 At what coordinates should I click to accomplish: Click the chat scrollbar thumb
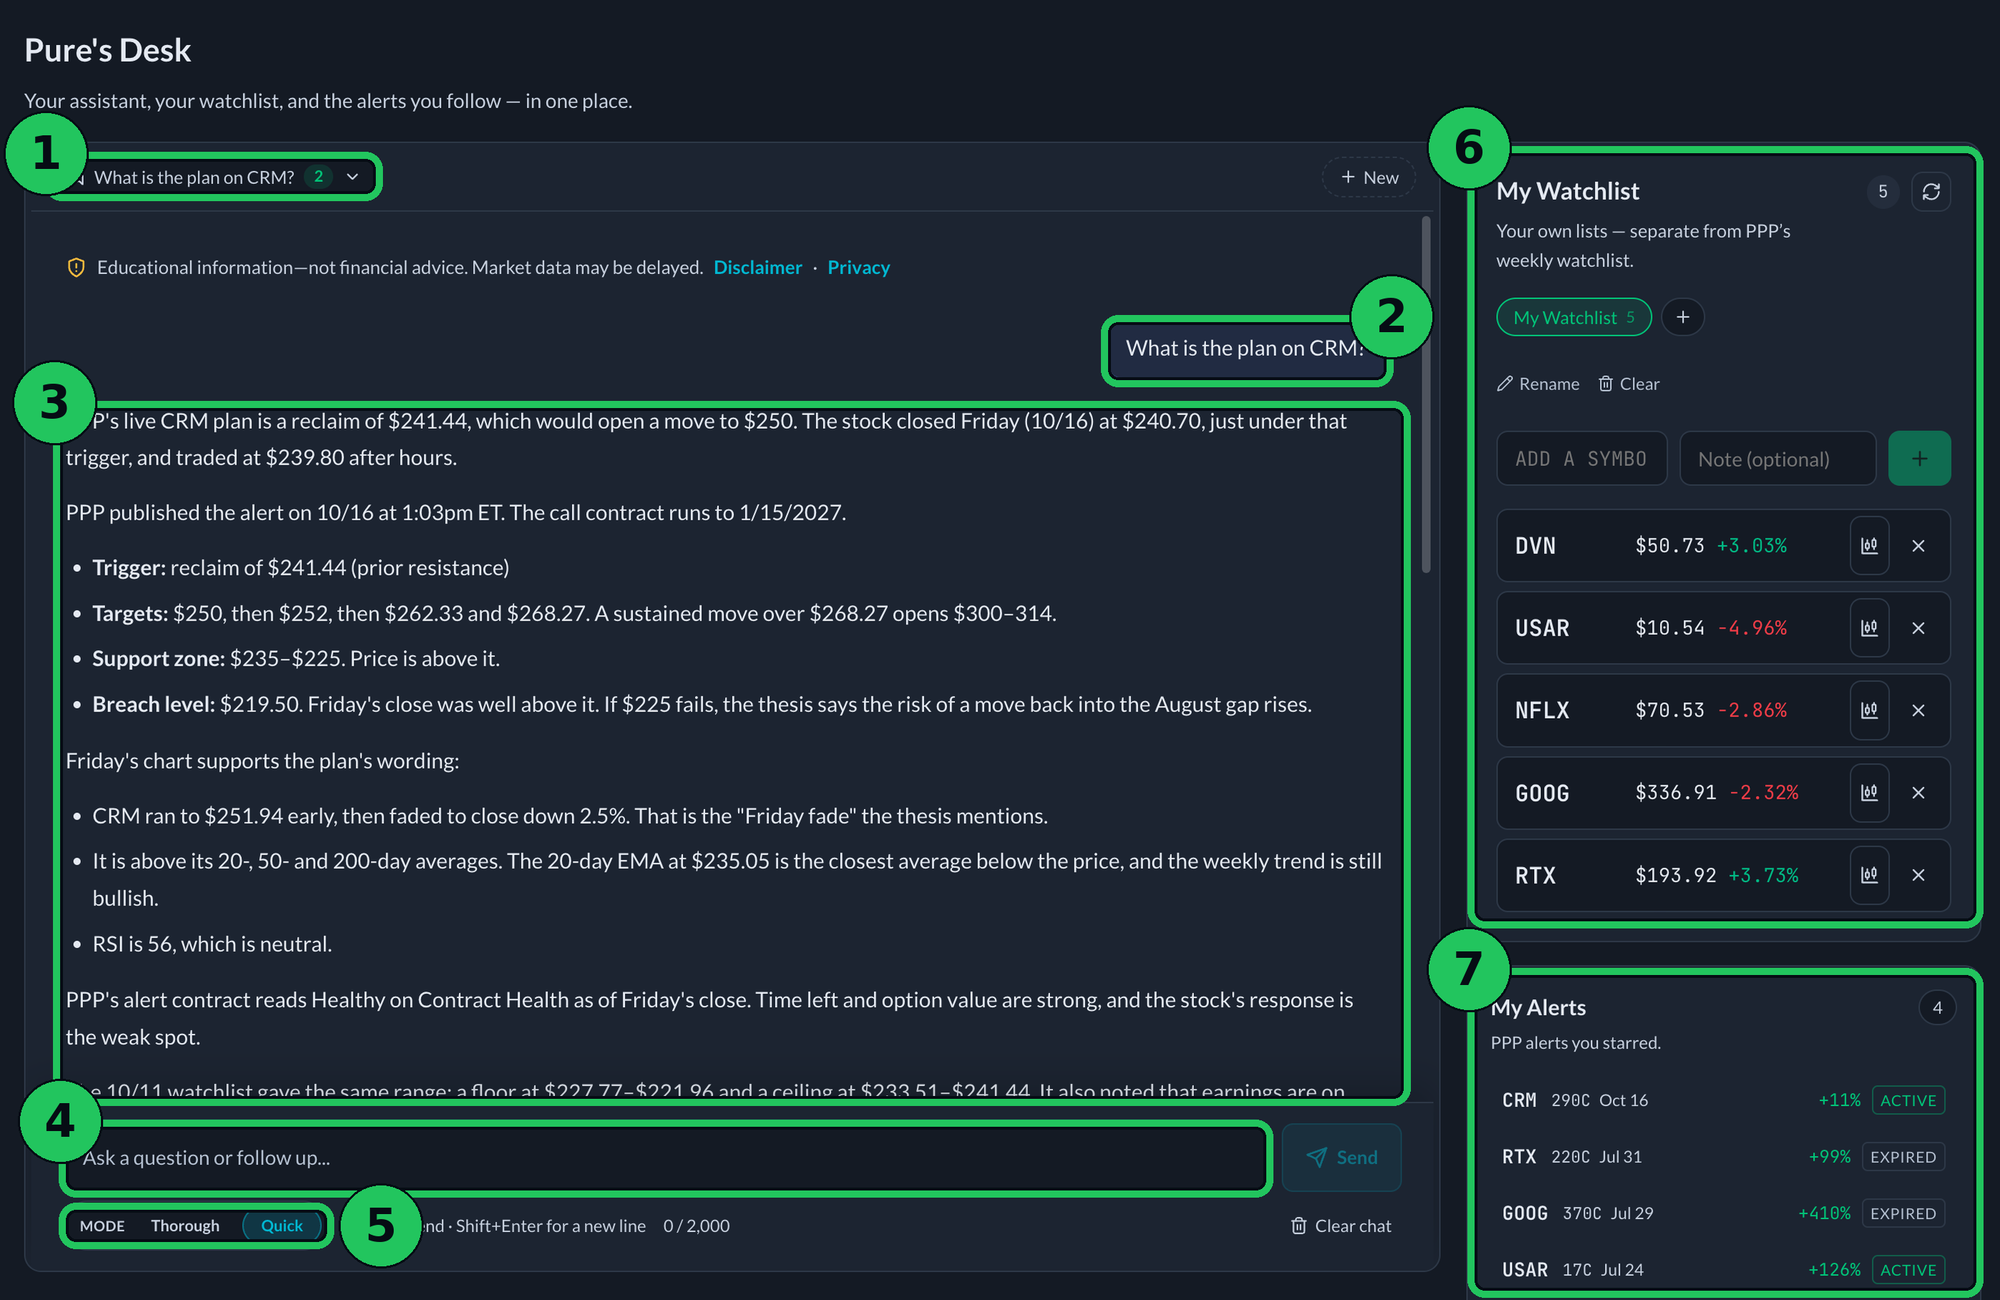coord(1426,395)
